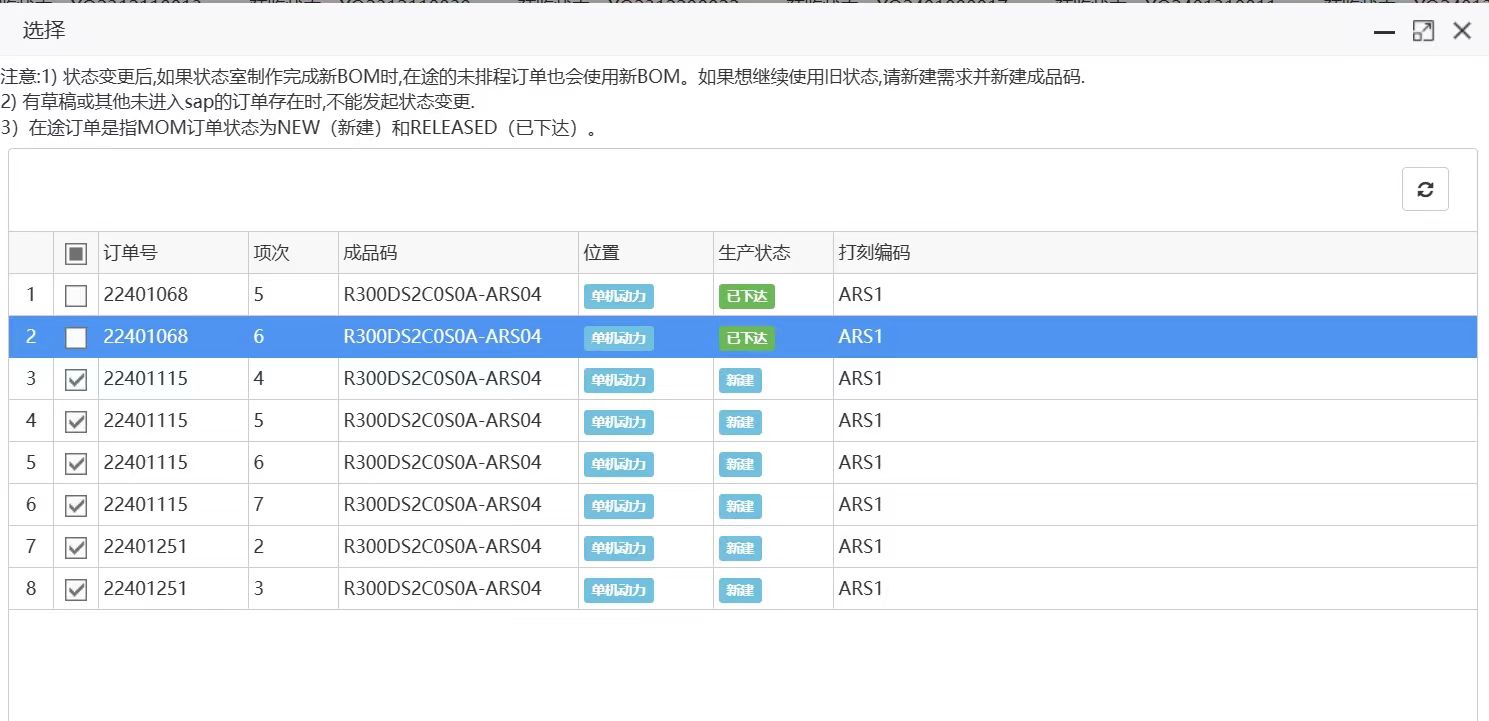Select order number 22401068 in row 2

(x=145, y=337)
